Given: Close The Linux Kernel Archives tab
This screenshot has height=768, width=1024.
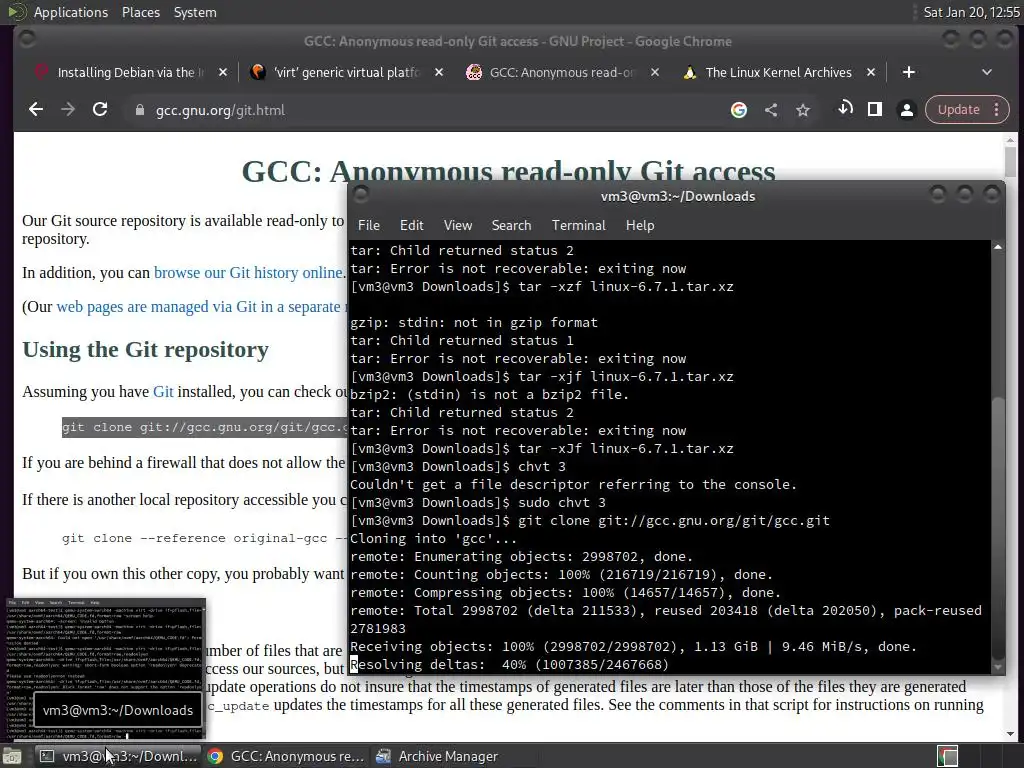Looking at the screenshot, I should pos(871,72).
